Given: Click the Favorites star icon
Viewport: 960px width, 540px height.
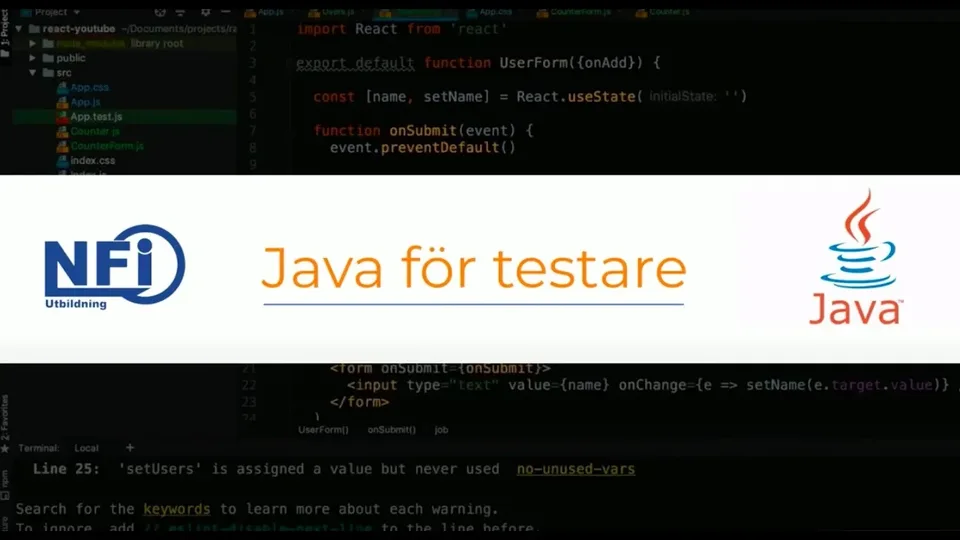Looking at the screenshot, I should [x=5, y=449].
